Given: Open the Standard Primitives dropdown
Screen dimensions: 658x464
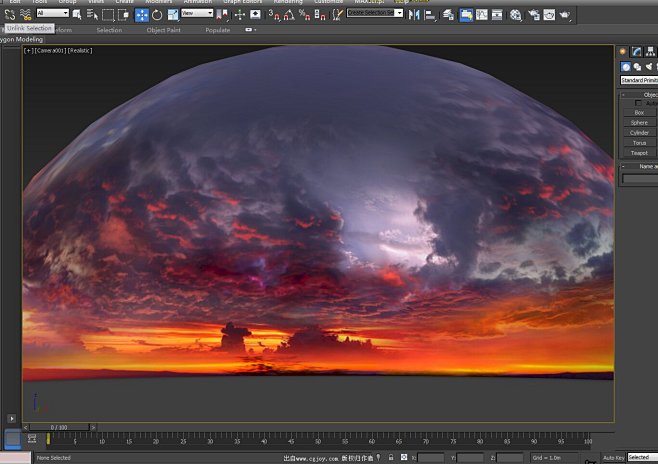Looking at the screenshot, I should tap(639, 80).
